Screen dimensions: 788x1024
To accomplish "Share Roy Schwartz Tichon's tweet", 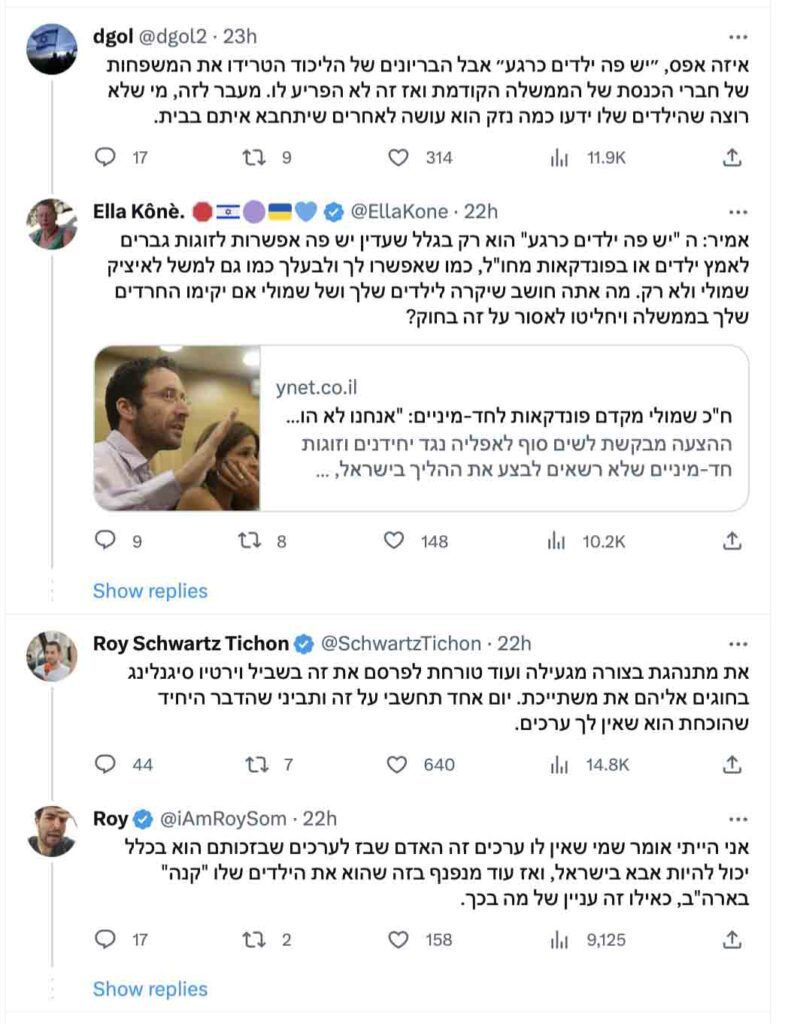I will coord(732,765).
